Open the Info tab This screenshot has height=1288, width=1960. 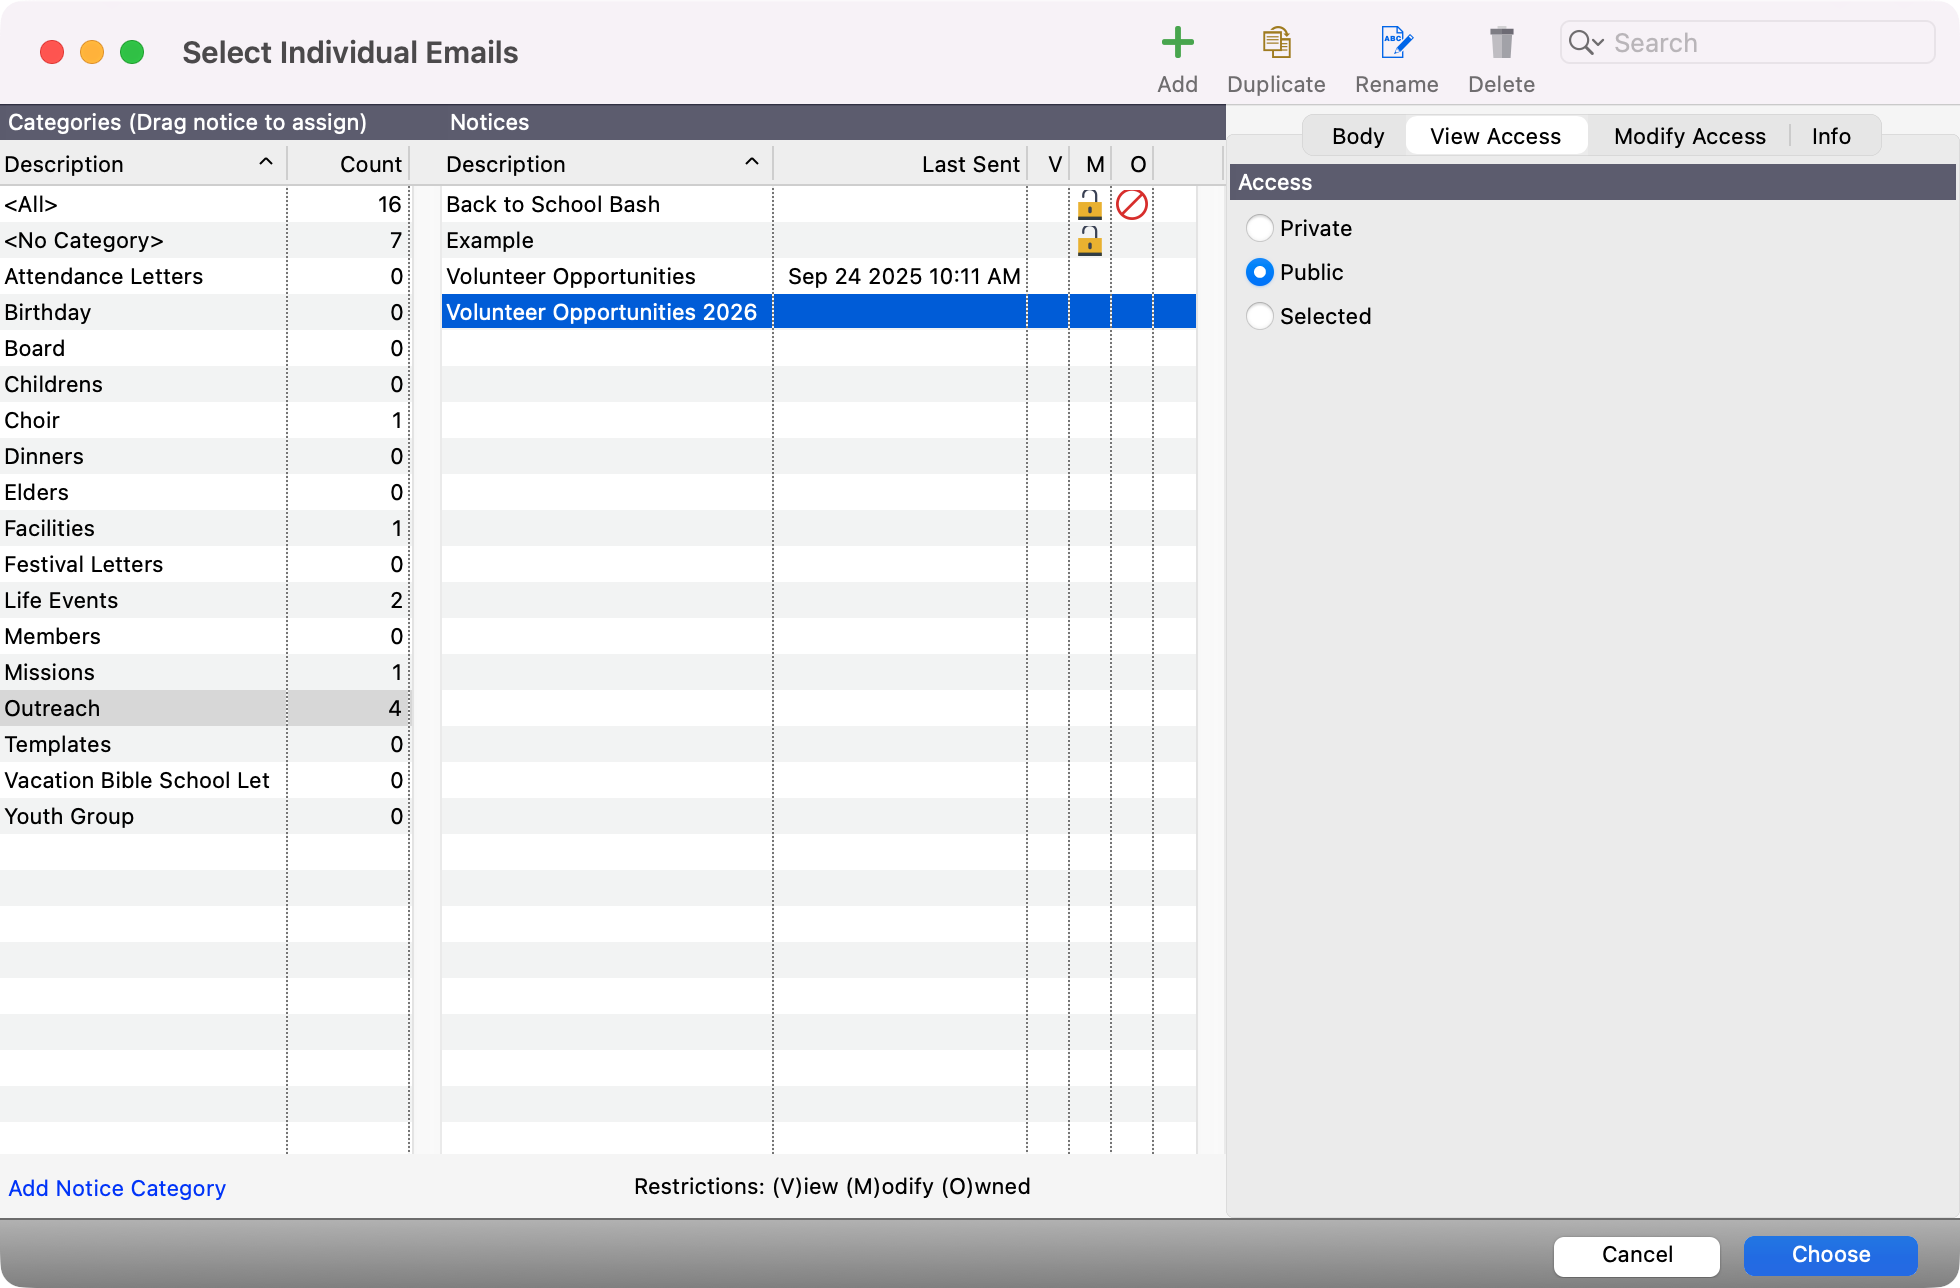point(1831,136)
